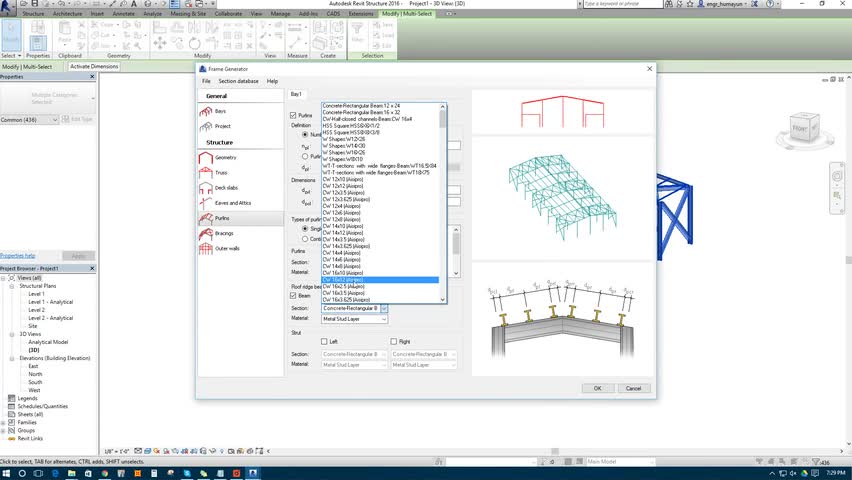Open 'Level 1 - Analytical' view in browser
The image size is (852, 480).
pyautogui.click(x=51, y=302)
